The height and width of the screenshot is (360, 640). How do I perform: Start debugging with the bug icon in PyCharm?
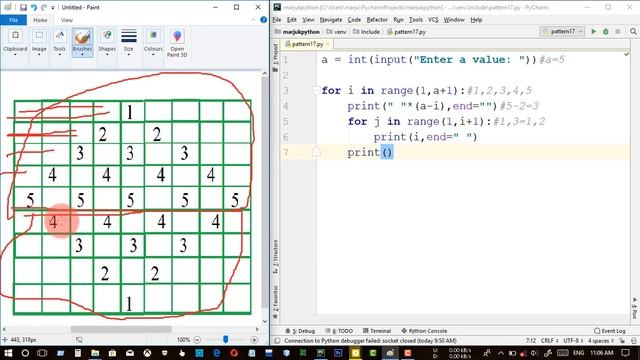[x=606, y=31]
